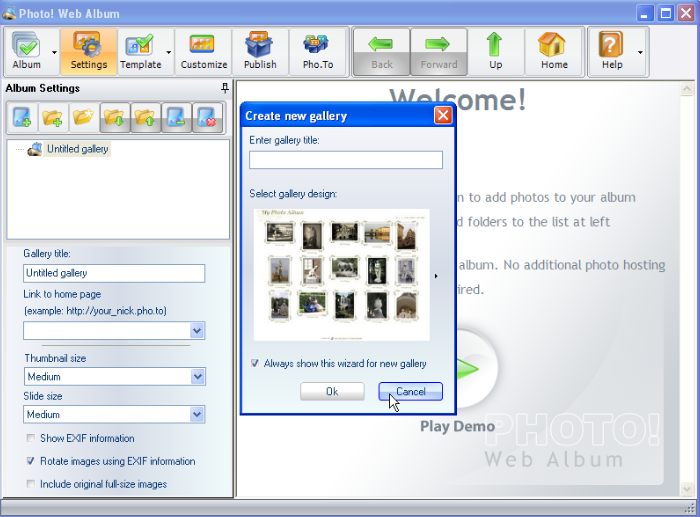
Task: Click the Gallery title input field
Action: (114, 273)
